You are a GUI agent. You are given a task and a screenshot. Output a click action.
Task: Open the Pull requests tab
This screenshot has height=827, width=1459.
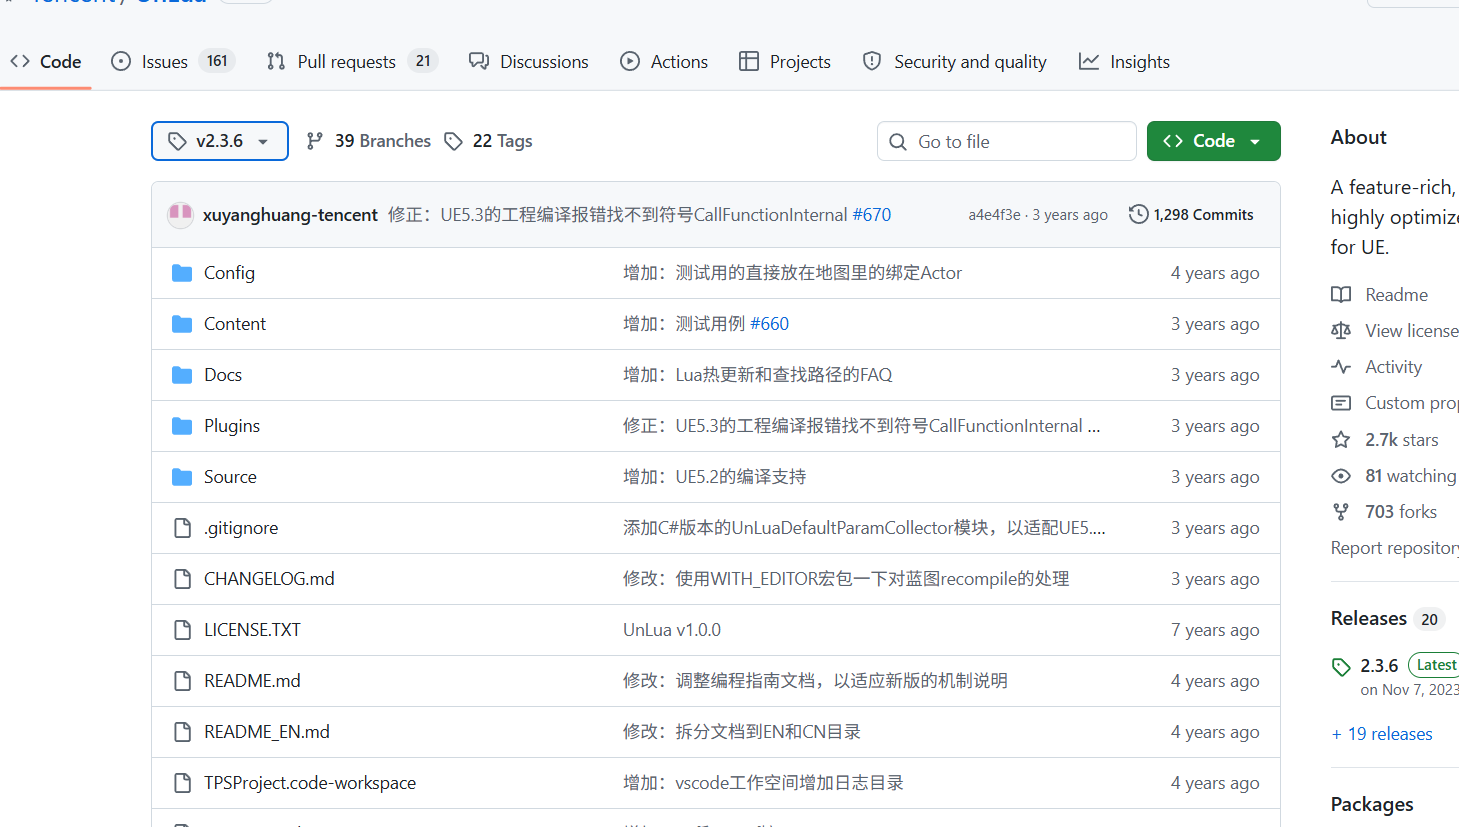pyautogui.click(x=352, y=61)
